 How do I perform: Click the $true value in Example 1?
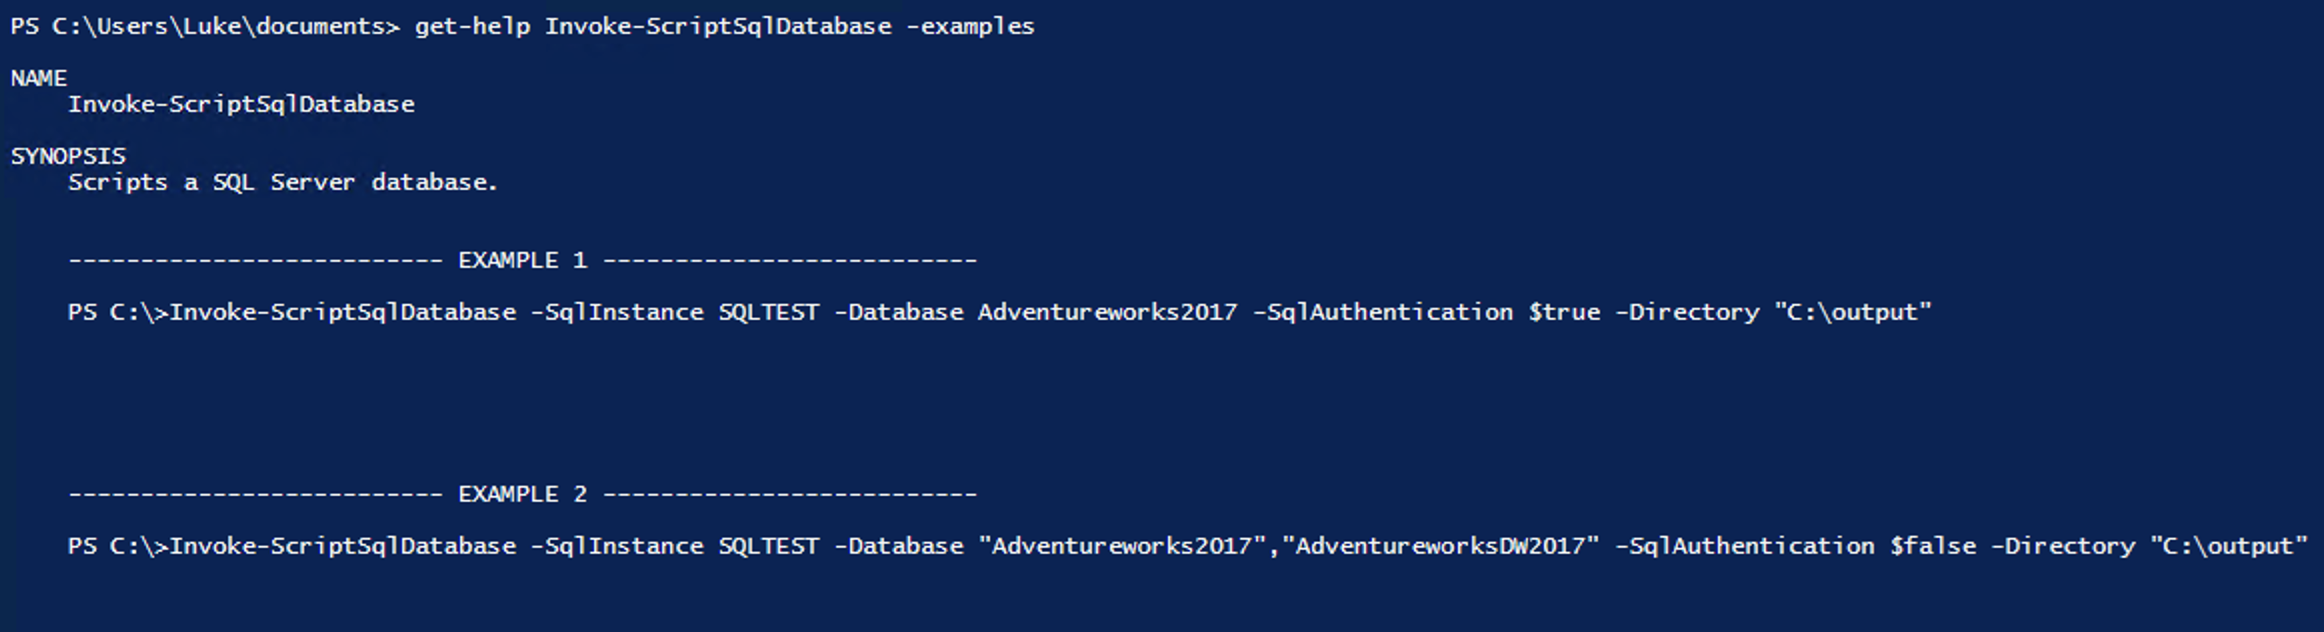(1564, 313)
